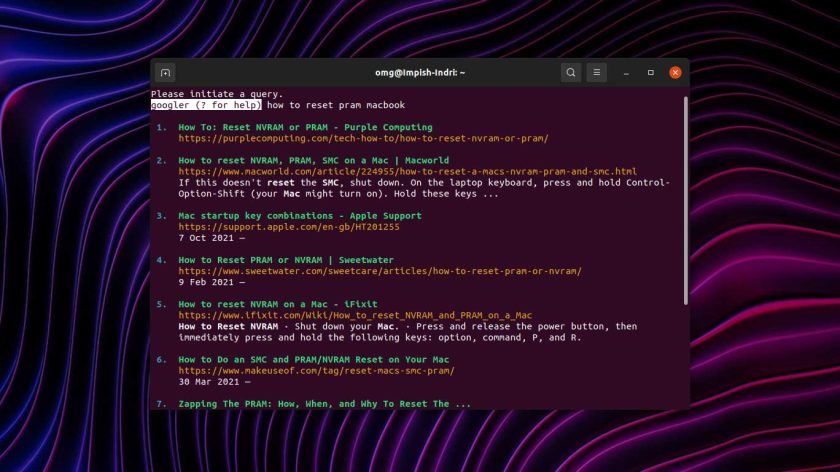Maximize the terminal window
The width and height of the screenshot is (840, 472).
(650, 72)
